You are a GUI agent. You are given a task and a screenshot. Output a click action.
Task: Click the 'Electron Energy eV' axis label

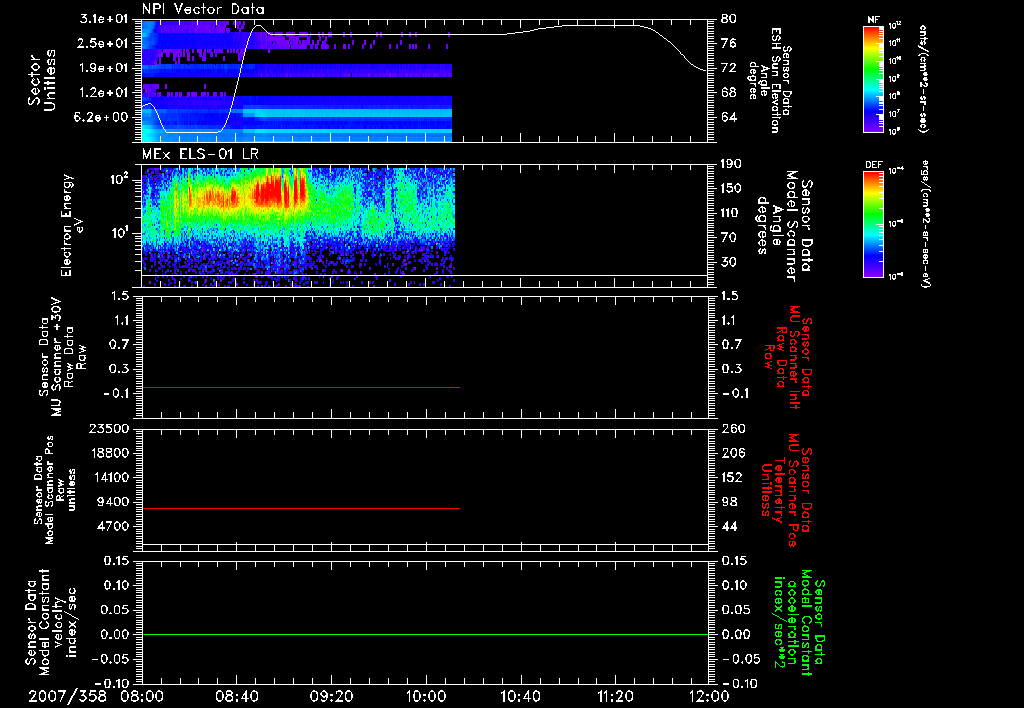(72, 225)
